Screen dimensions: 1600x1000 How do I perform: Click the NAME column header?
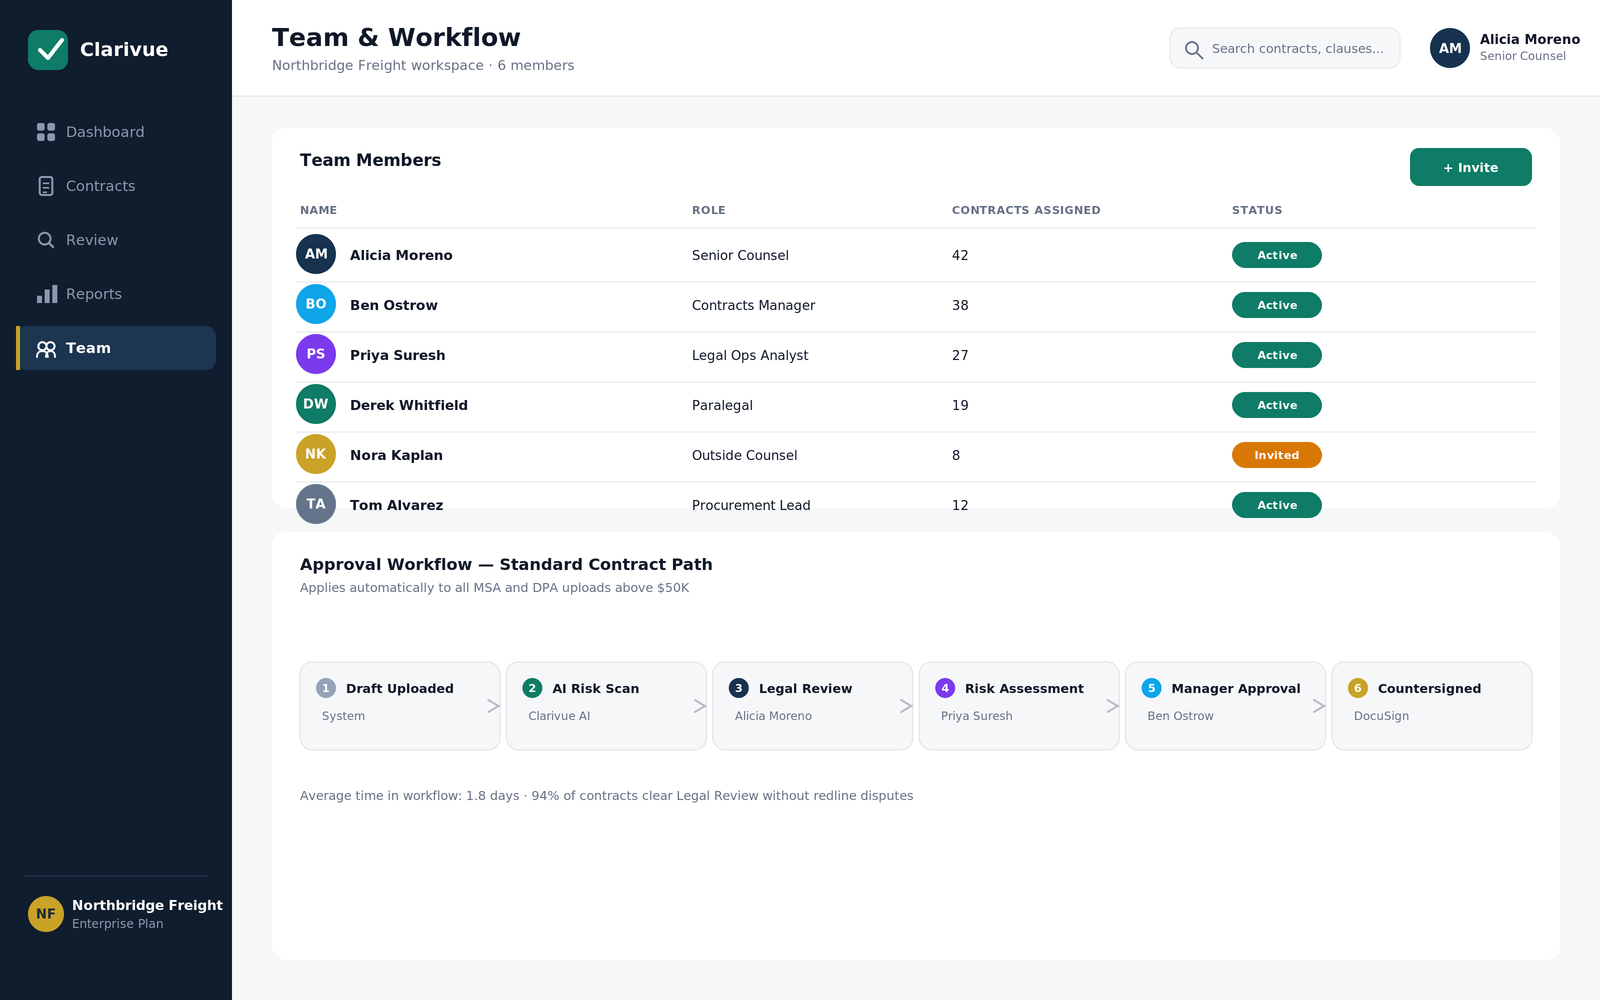pyautogui.click(x=318, y=210)
